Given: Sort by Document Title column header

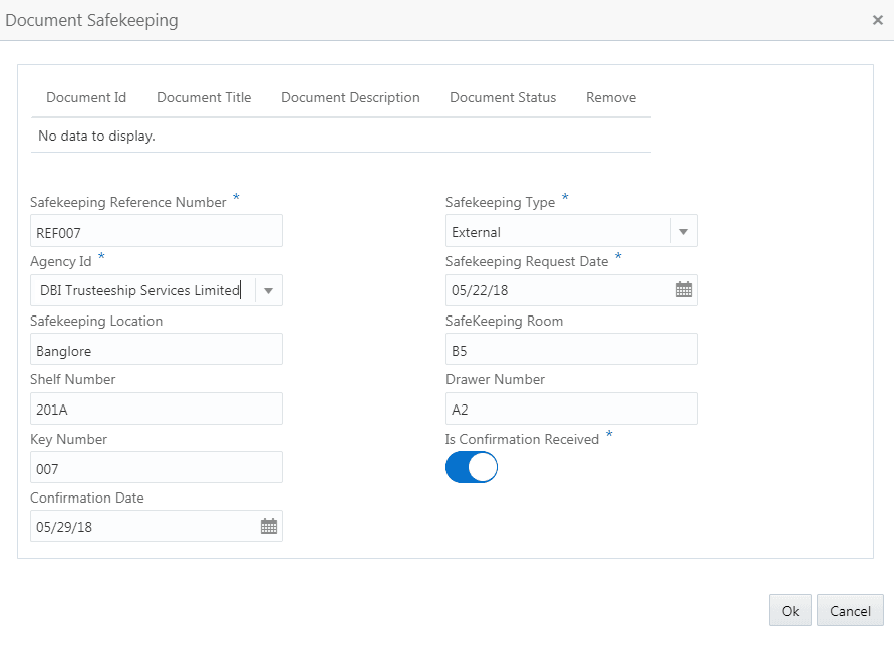Looking at the screenshot, I should (x=204, y=97).
